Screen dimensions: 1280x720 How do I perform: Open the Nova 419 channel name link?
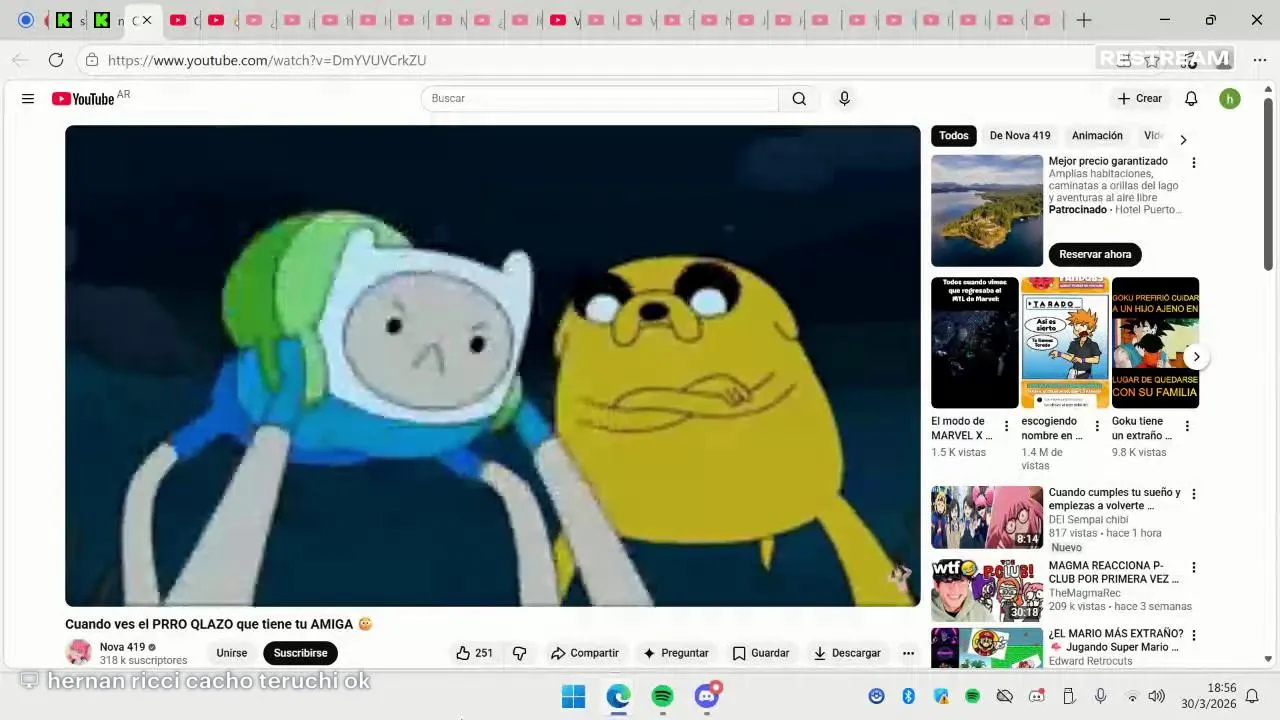pyautogui.click(x=122, y=647)
